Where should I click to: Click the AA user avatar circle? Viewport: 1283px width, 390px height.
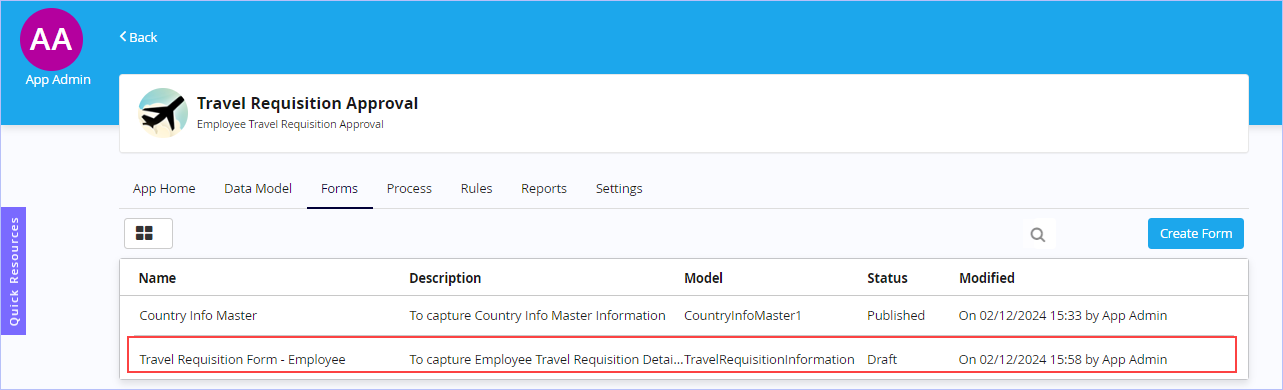click(51, 39)
